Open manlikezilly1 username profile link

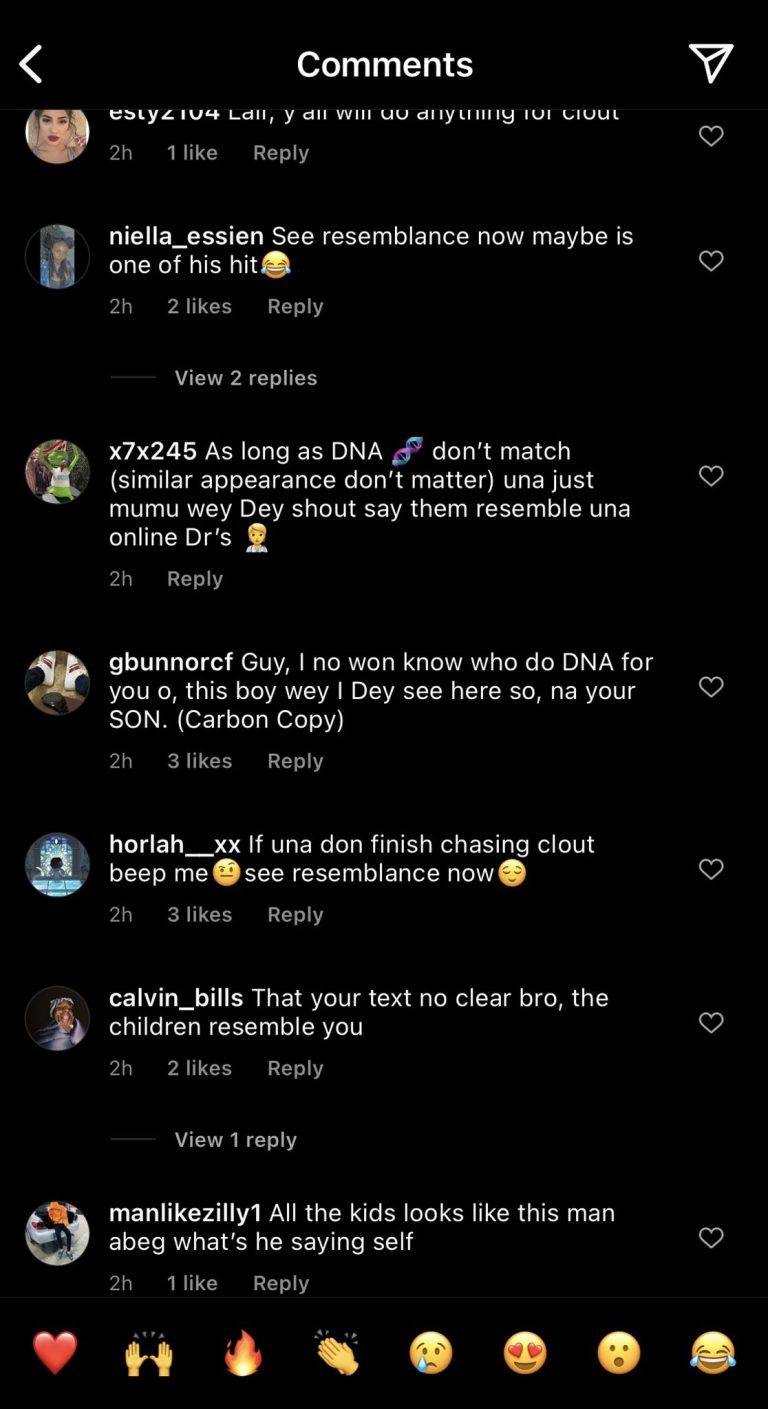[x=185, y=1213]
